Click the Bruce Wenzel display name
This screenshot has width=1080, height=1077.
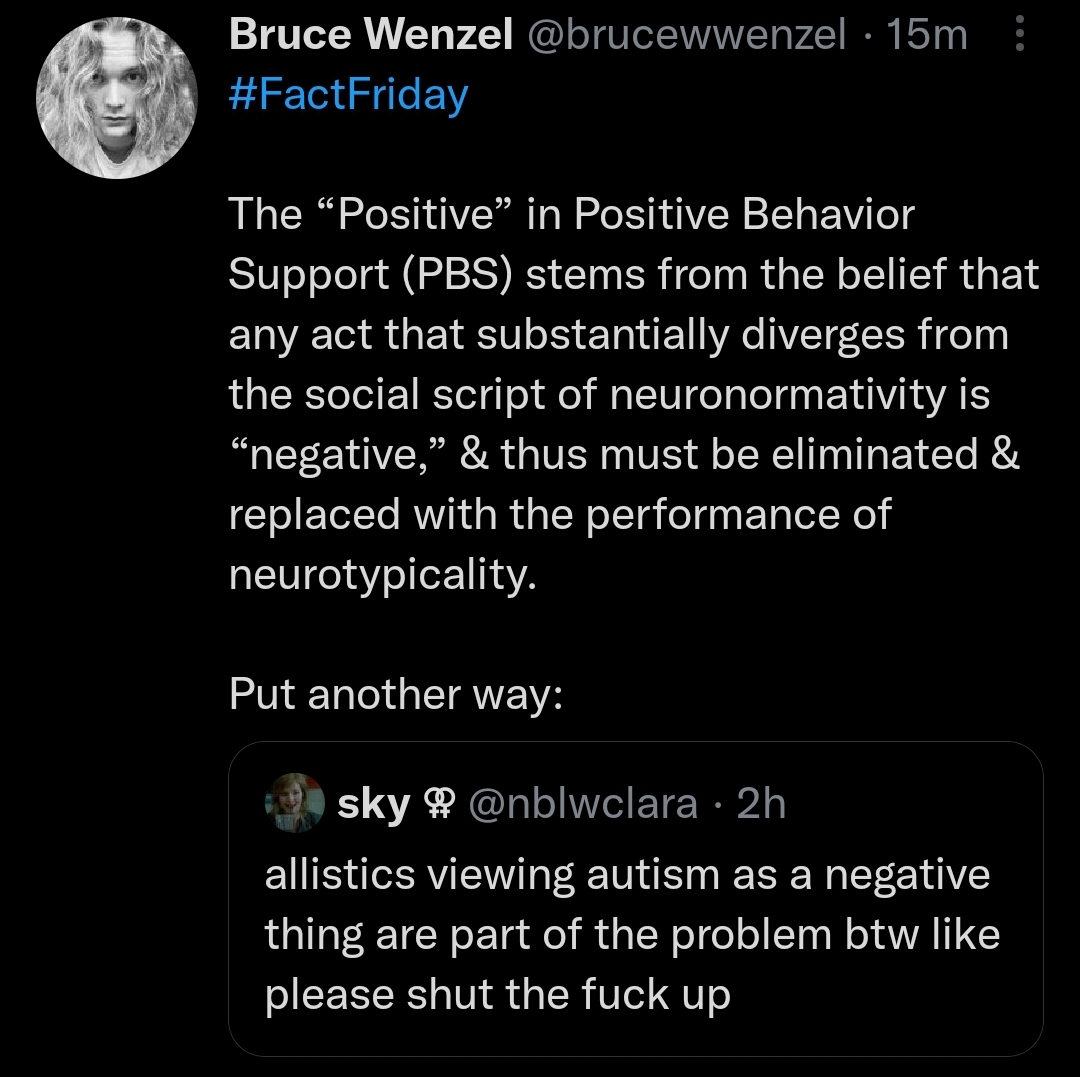pyautogui.click(x=370, y=36)
